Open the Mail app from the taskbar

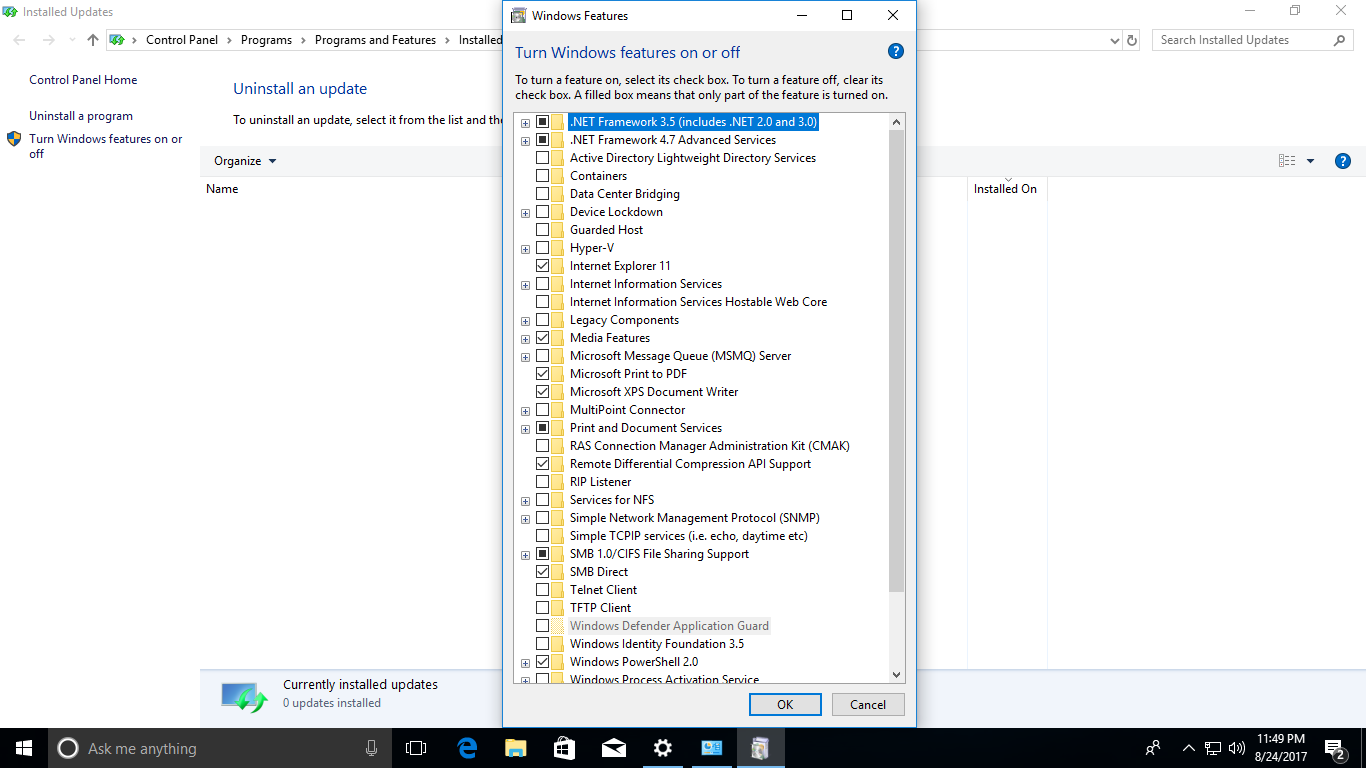(x=614, y=748)
